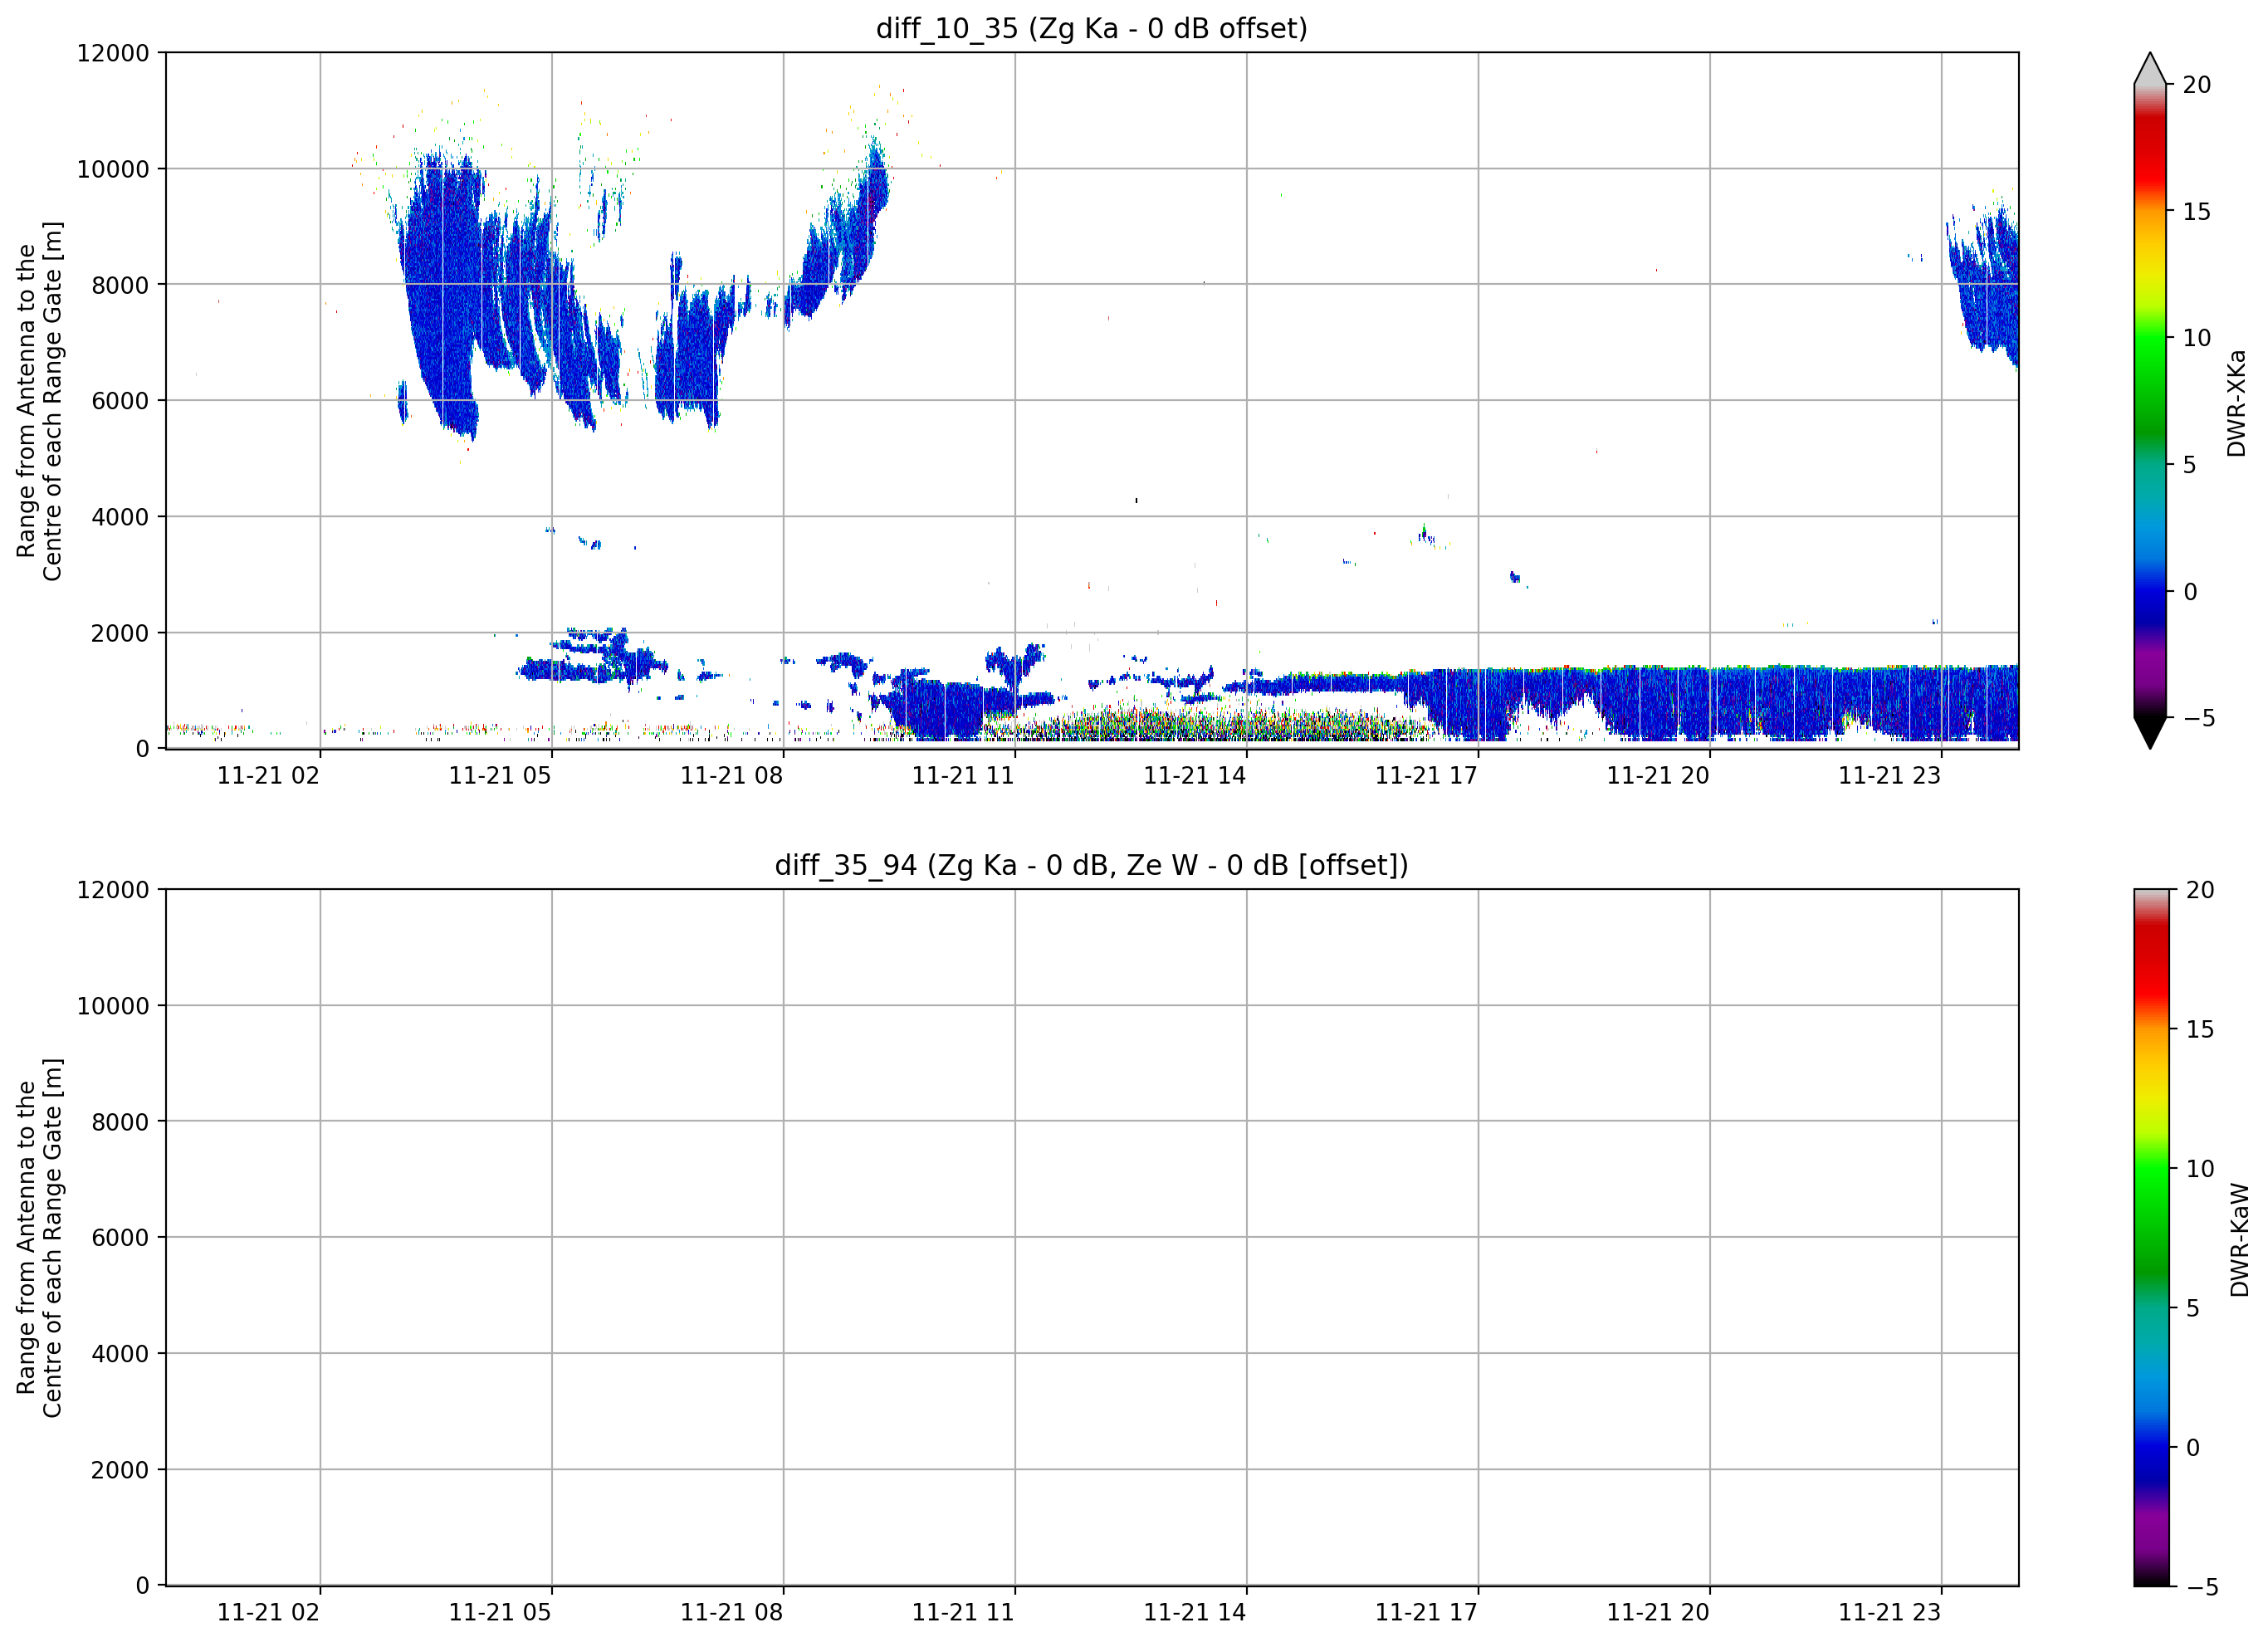The width and height of the screenshot is (2268, 1642).
Task: Click the '11-21 23' x-tick under diff_10_35 plot
Action: coord(1889,776)
